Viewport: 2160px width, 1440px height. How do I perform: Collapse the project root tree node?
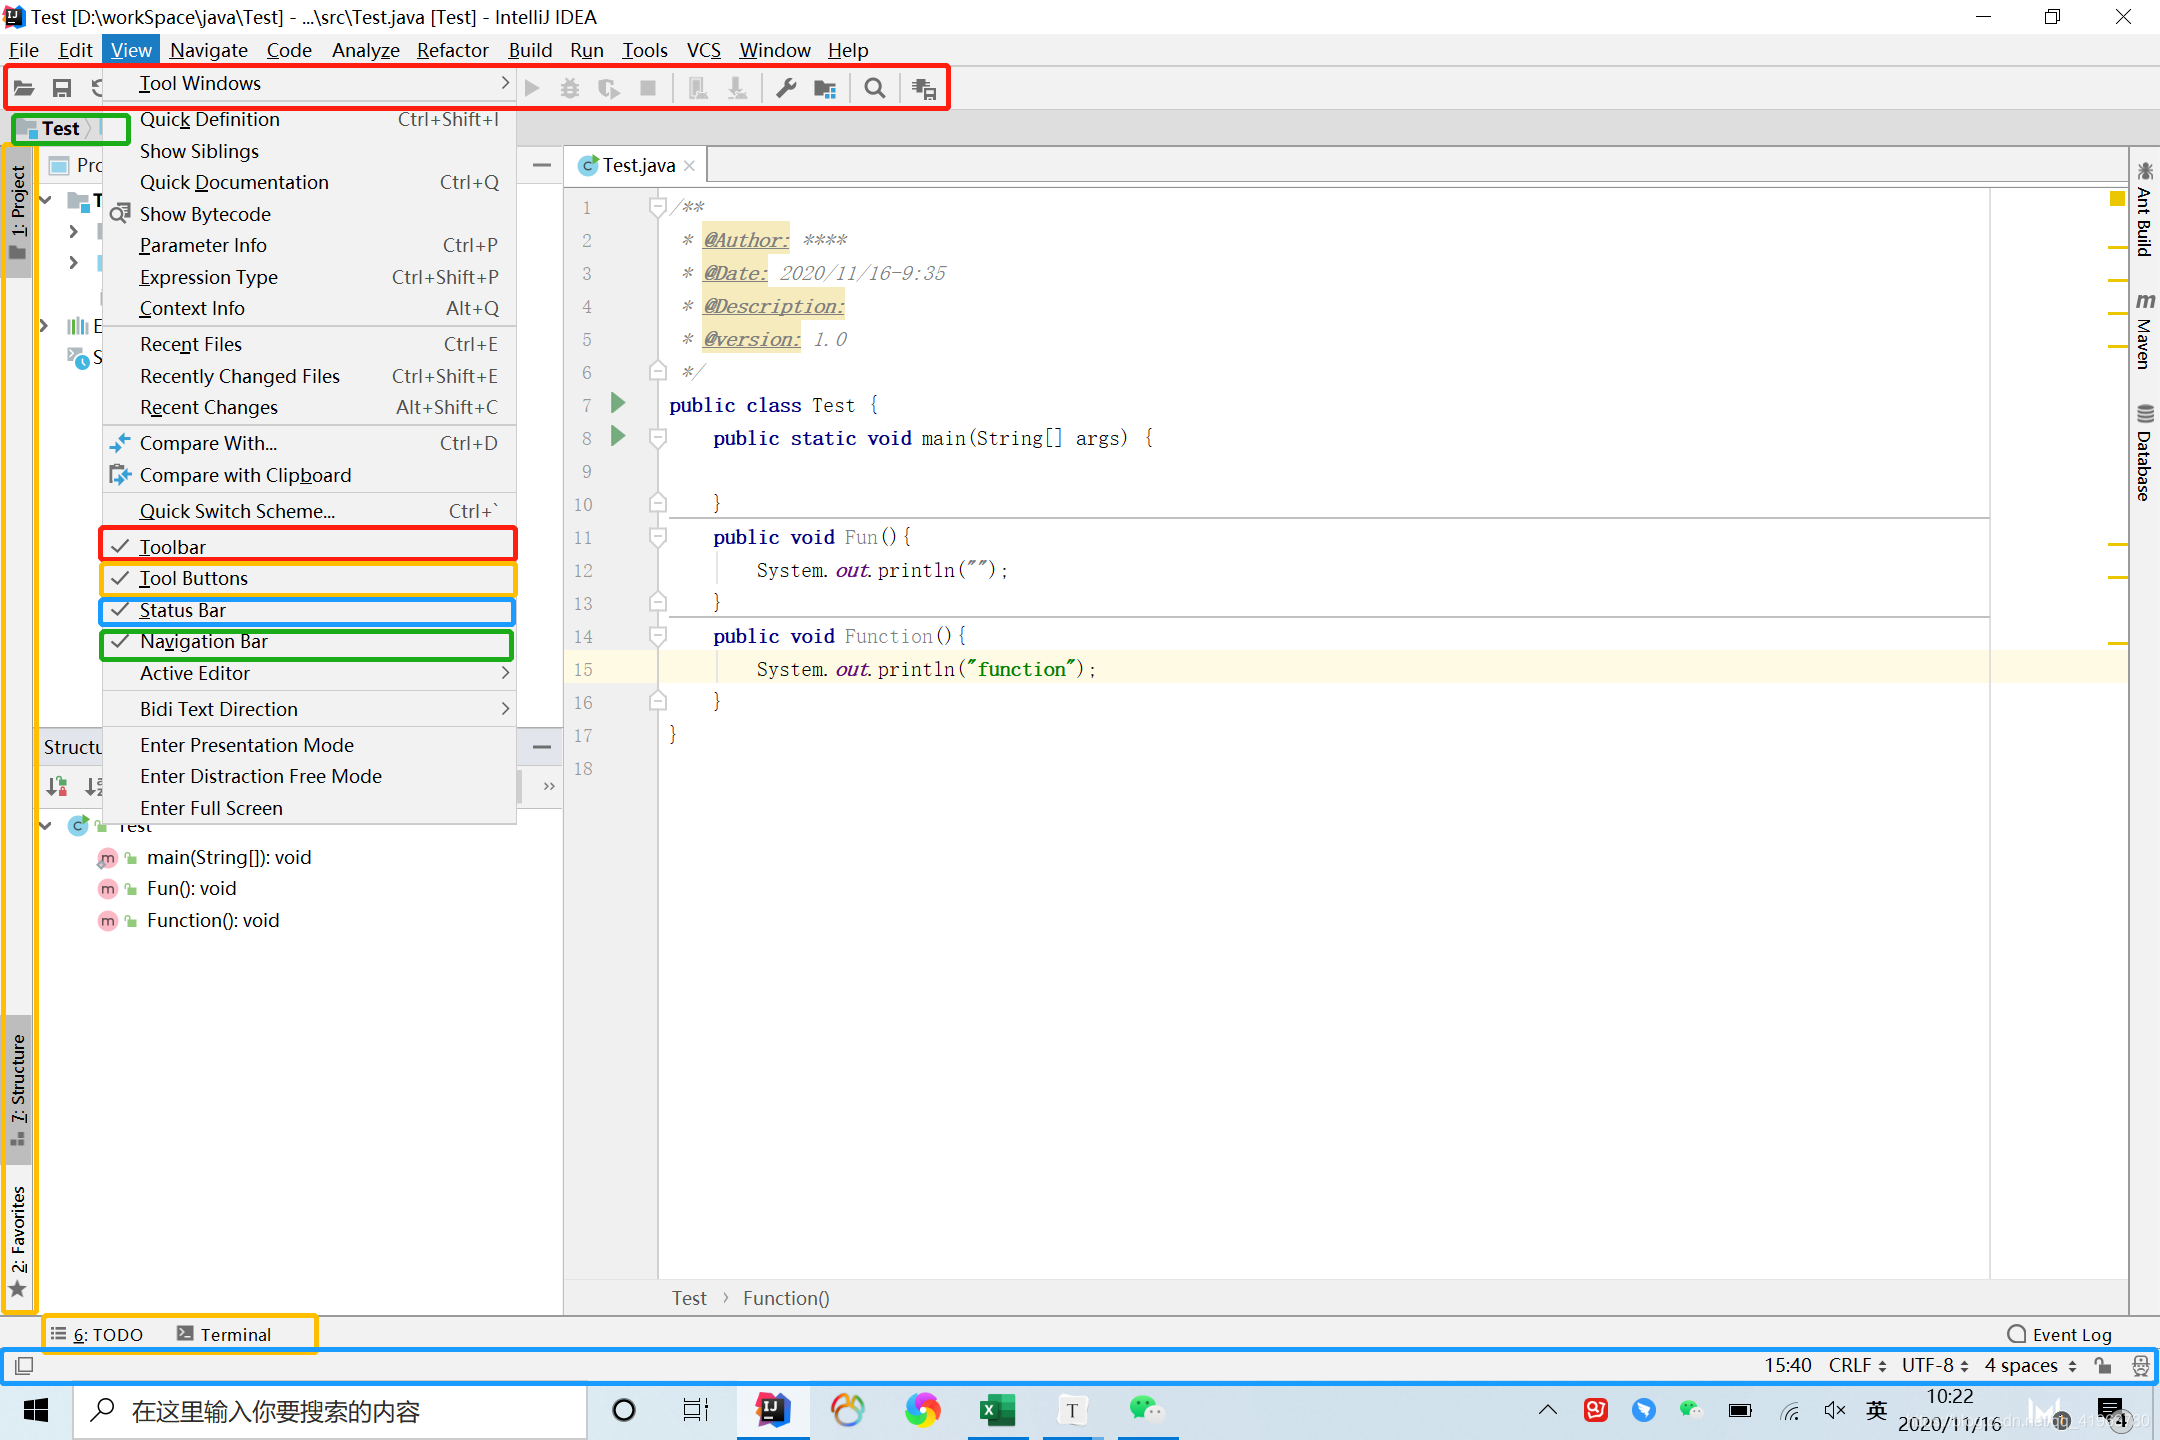[45, 200]
